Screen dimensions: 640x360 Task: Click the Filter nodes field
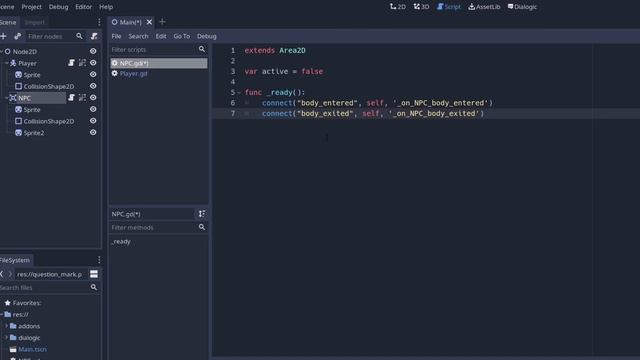[x=50, y=36]
